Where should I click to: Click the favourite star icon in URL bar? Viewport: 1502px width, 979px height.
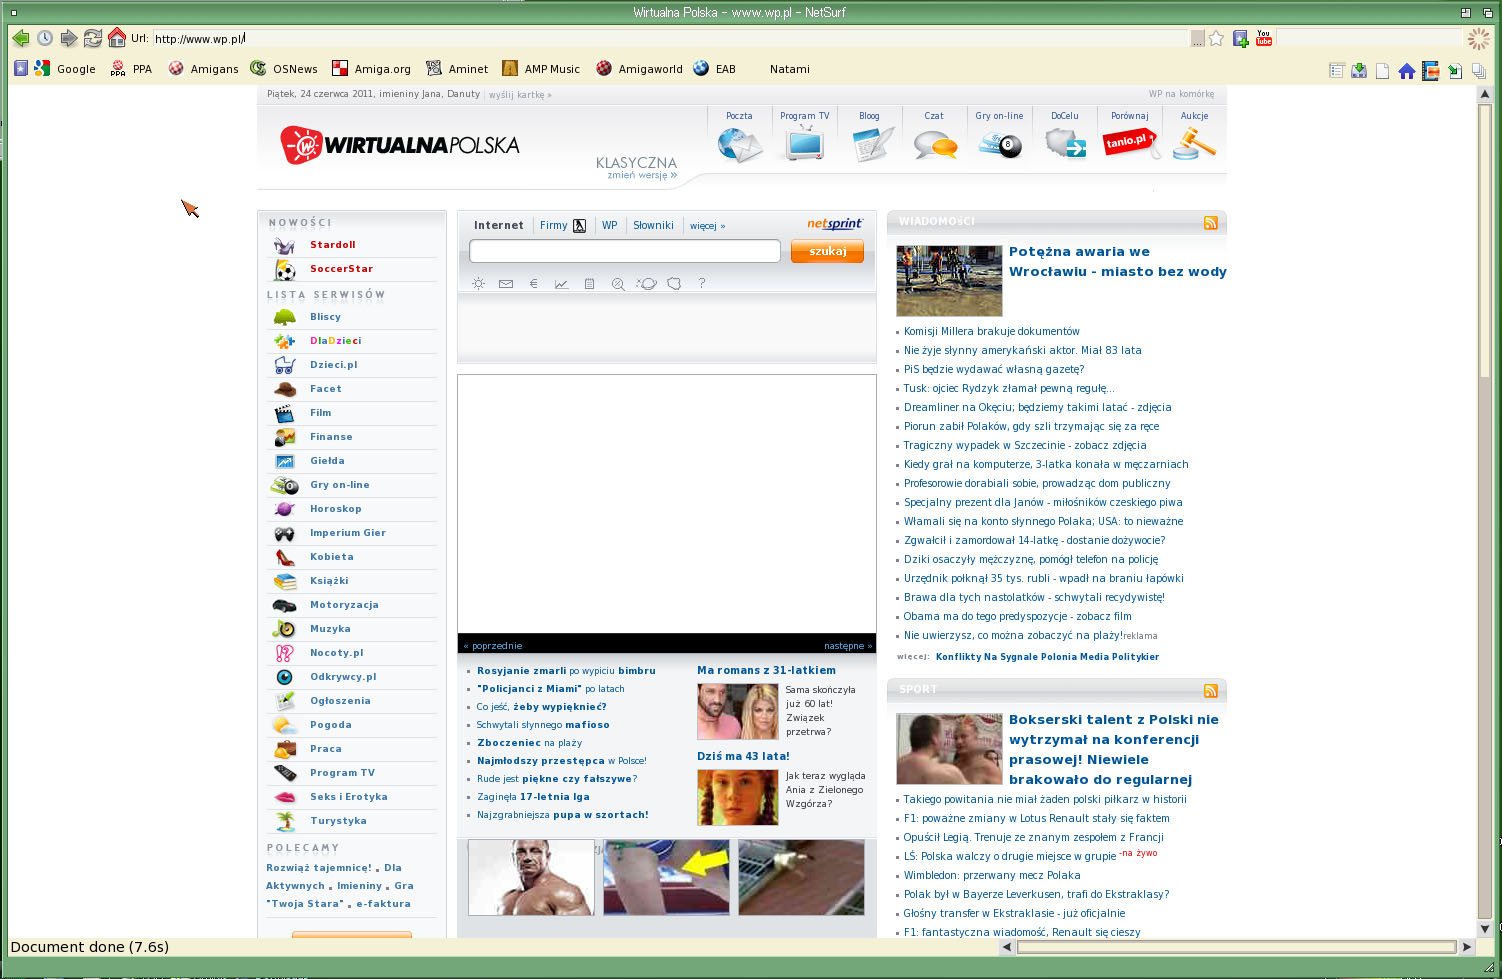tap(1216, 38)
